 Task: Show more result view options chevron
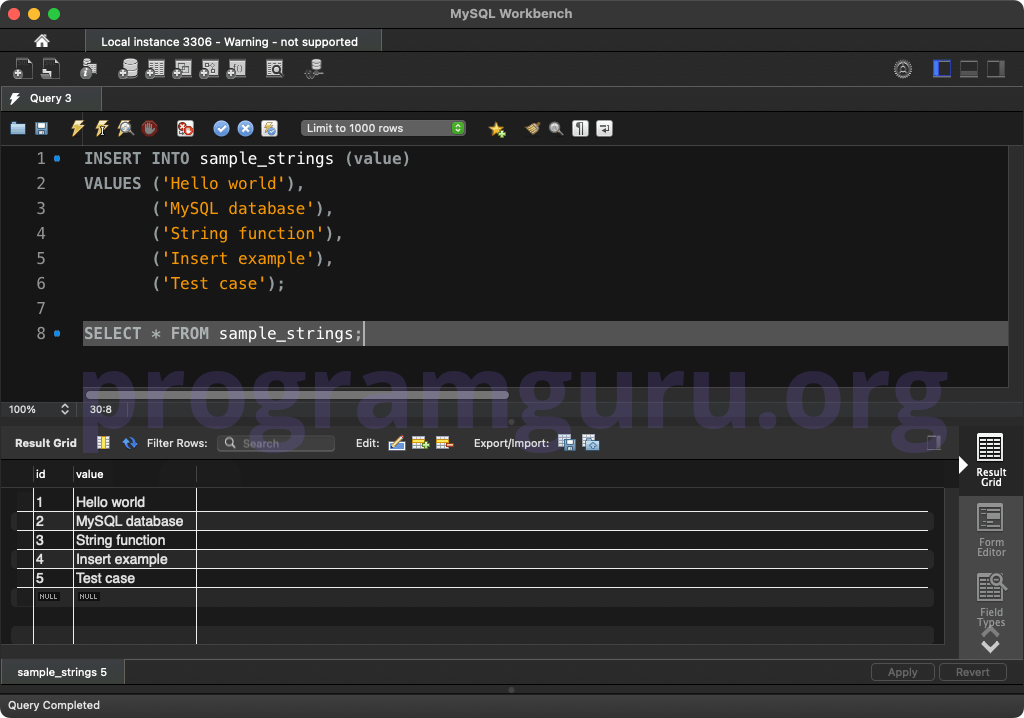[x=991, y=647]
